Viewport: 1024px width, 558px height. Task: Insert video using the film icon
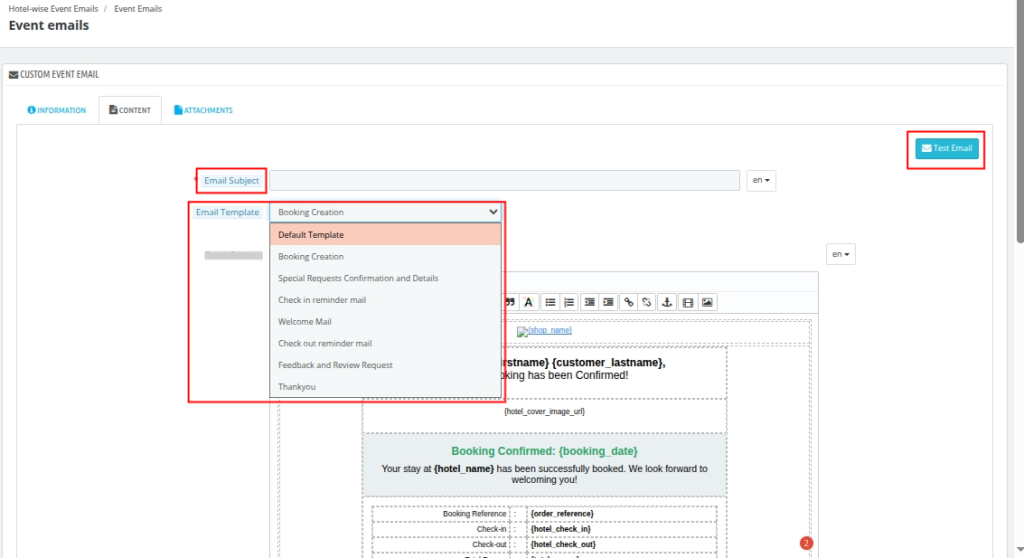[x=688, y=302]
